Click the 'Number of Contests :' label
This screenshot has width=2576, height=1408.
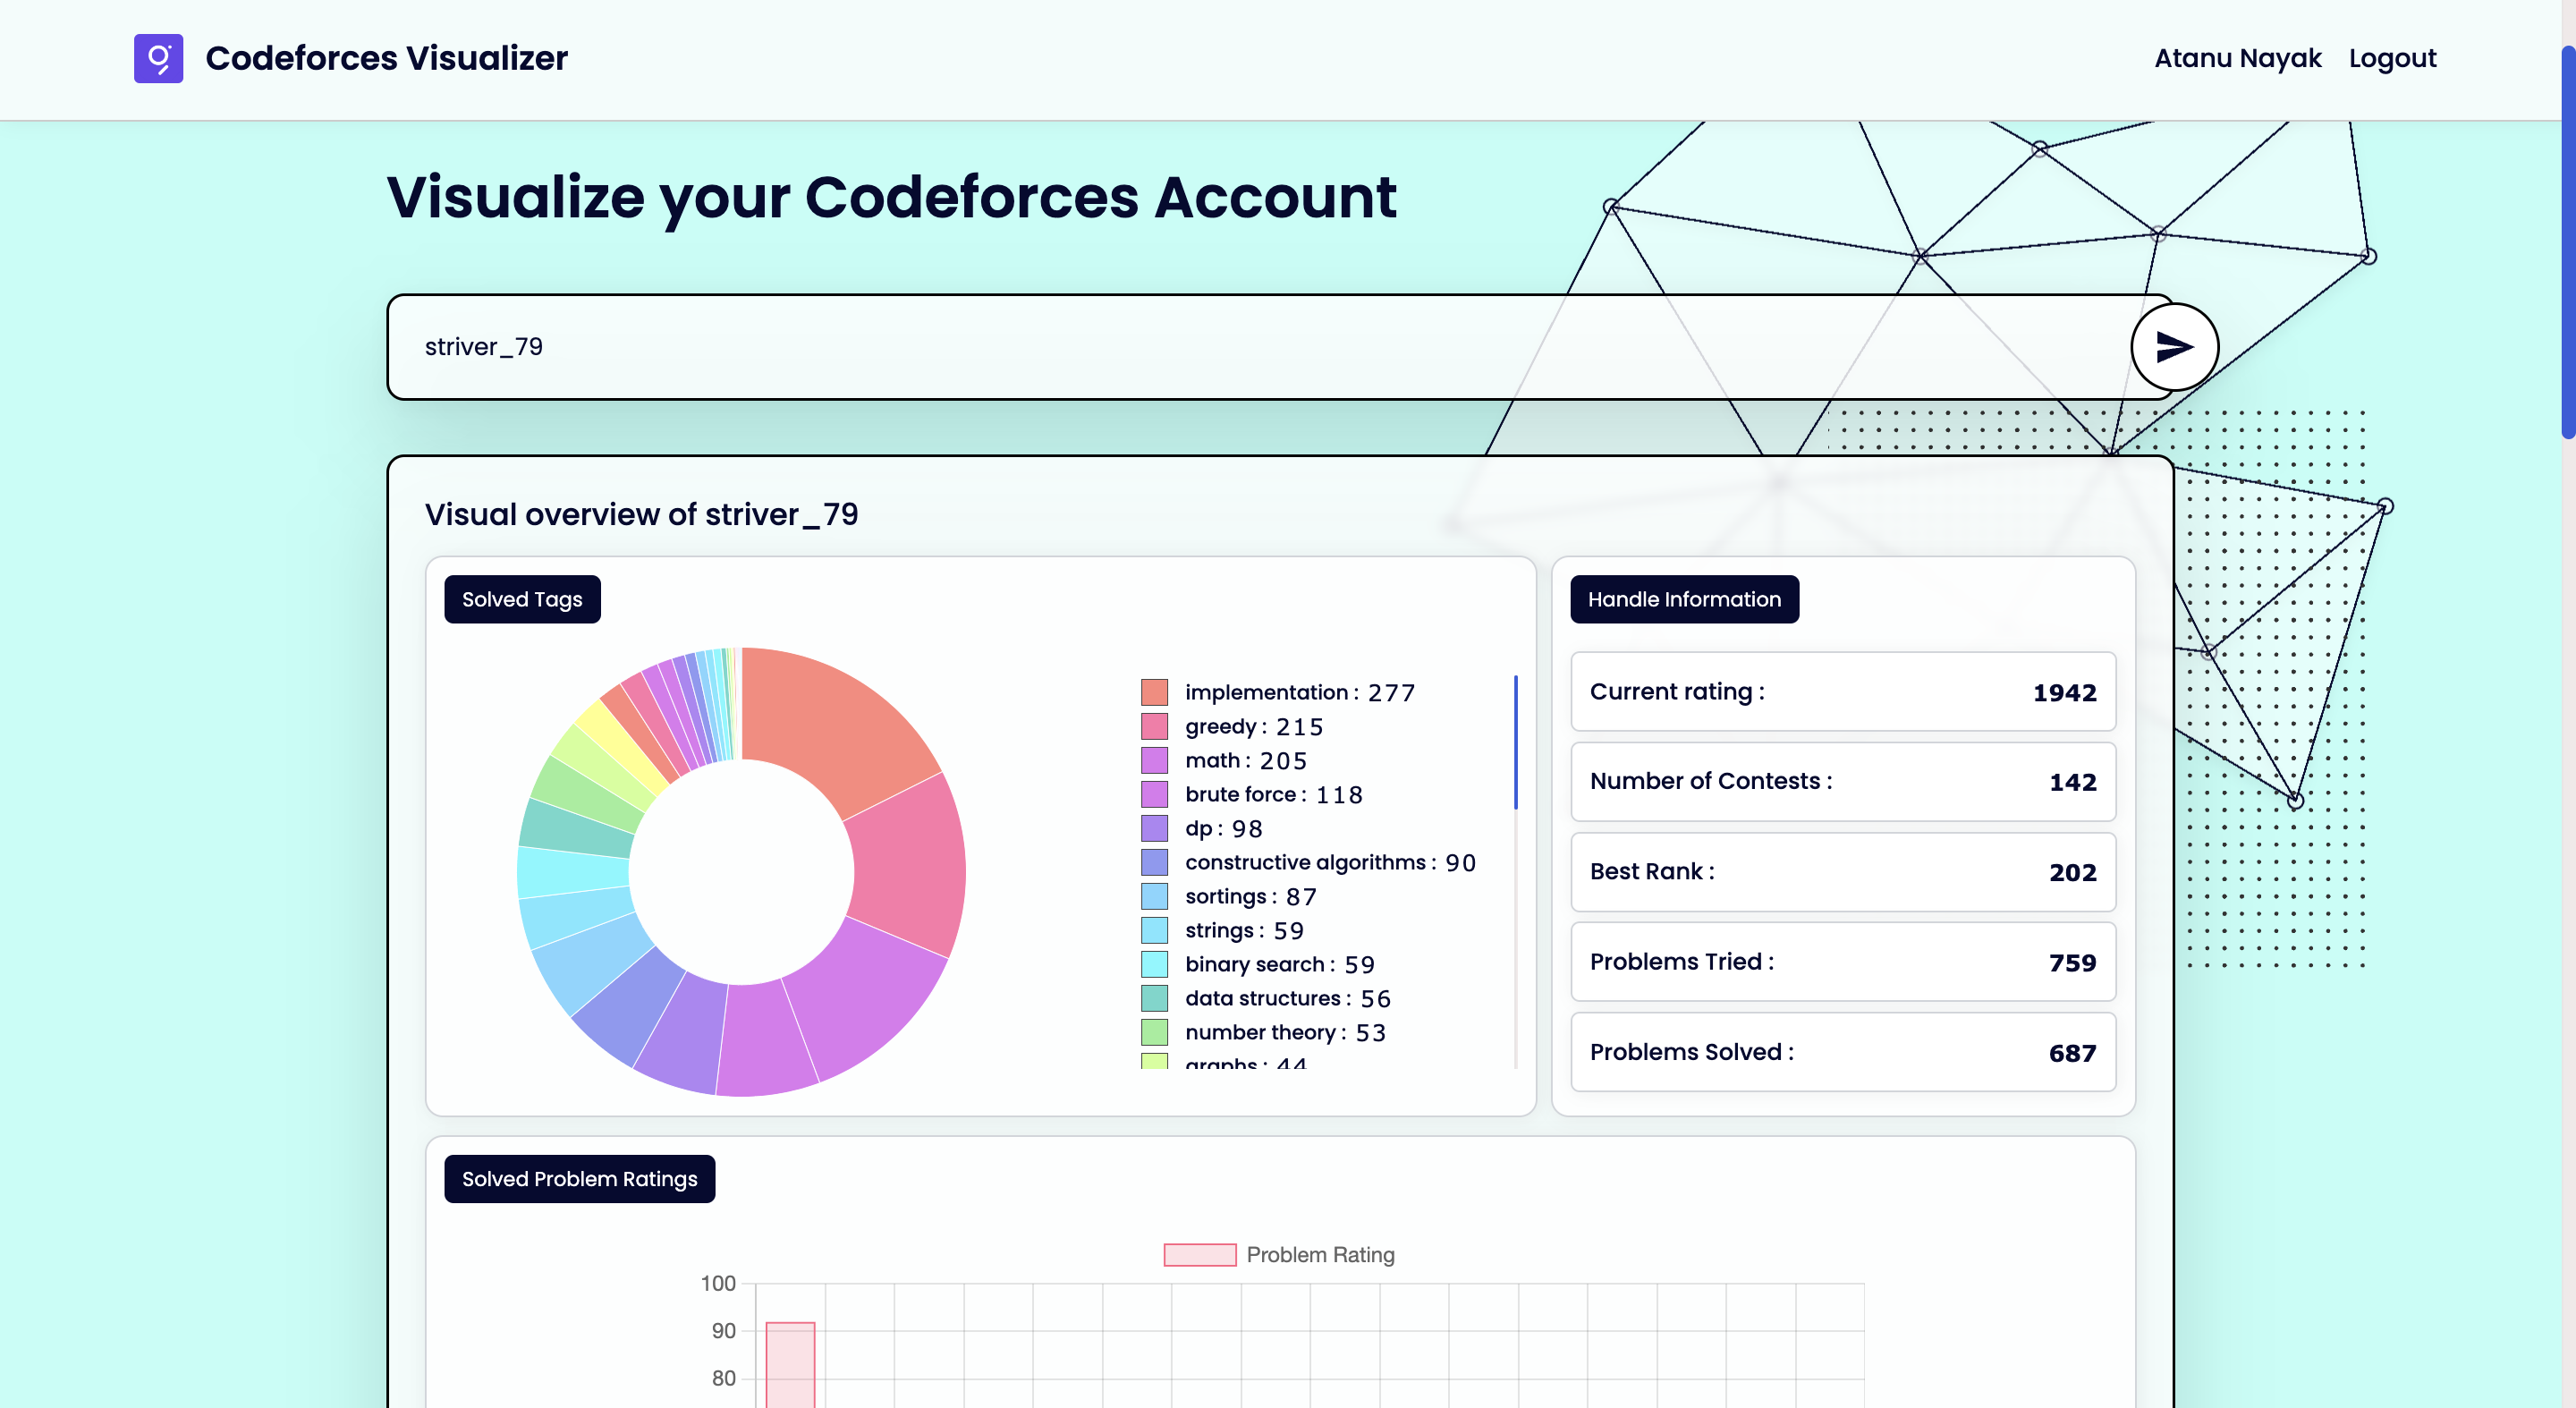tap(1711, 781)
